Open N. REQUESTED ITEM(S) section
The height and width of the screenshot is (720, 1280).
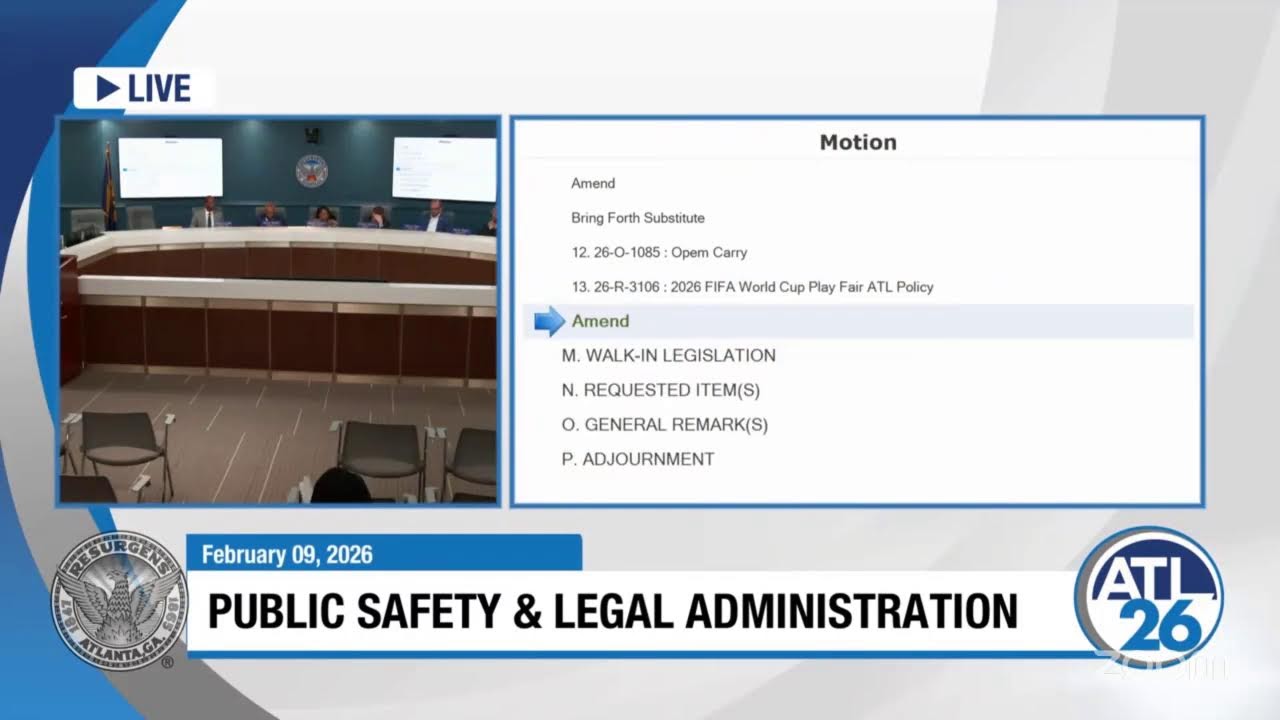pyautogui.click(x=661, y=390)
